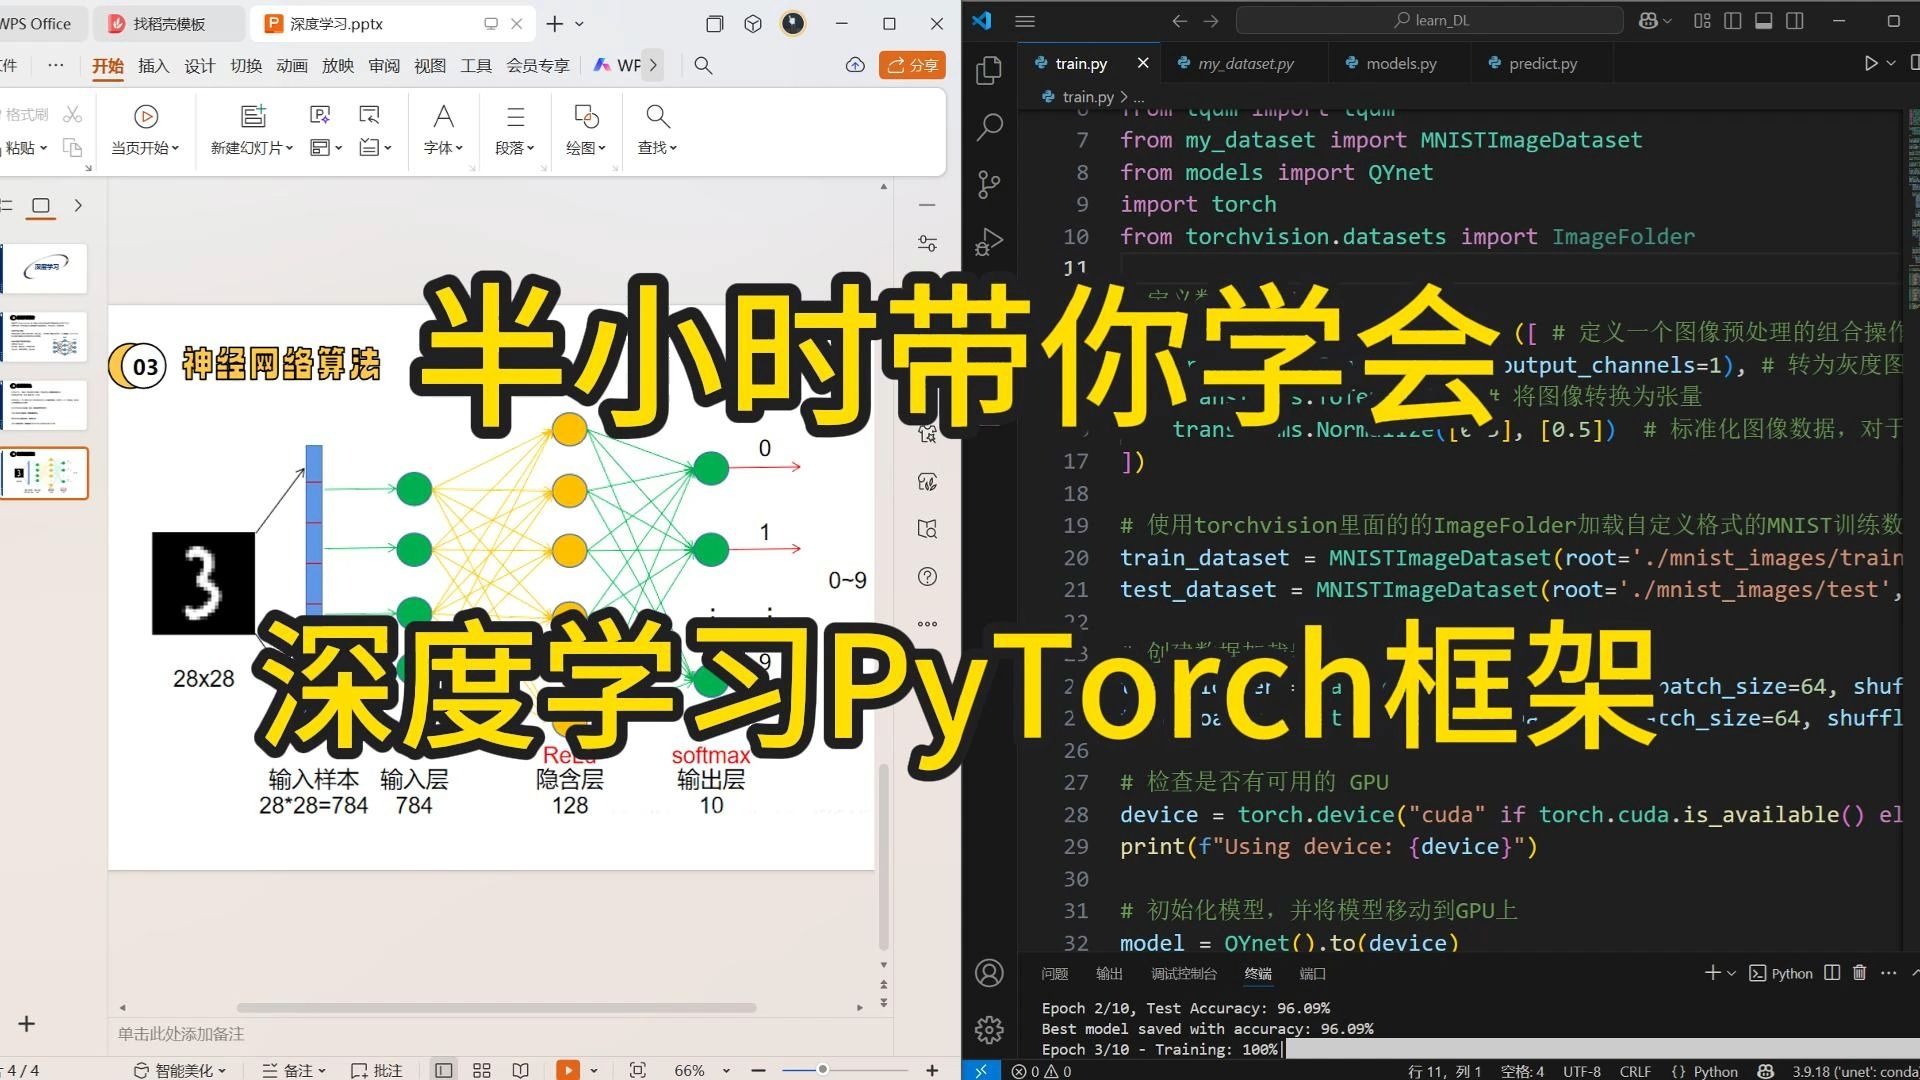
Task: Switch WPS to normal view mode
Action: [443, 1070]
